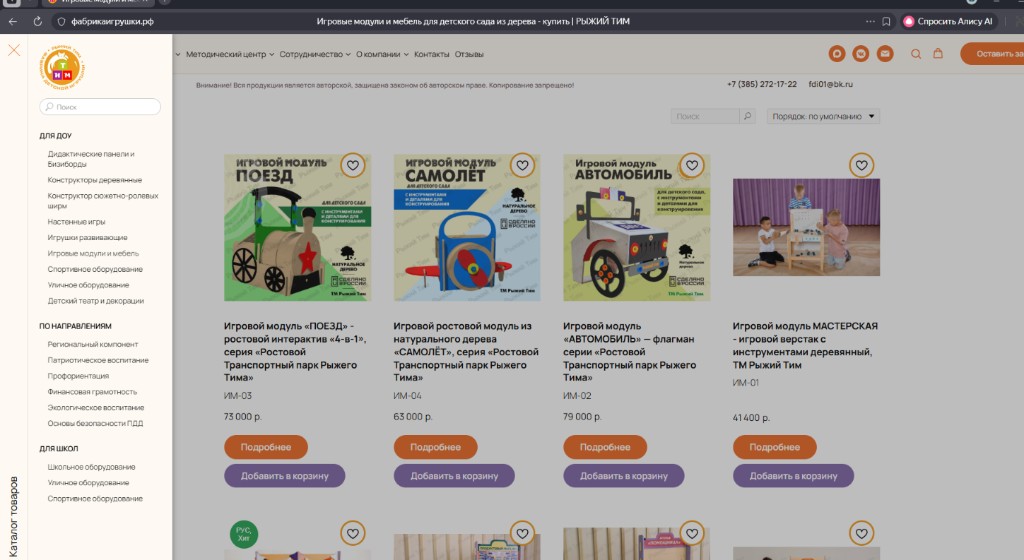Focus the product list Поиск field

pos(705,116)
